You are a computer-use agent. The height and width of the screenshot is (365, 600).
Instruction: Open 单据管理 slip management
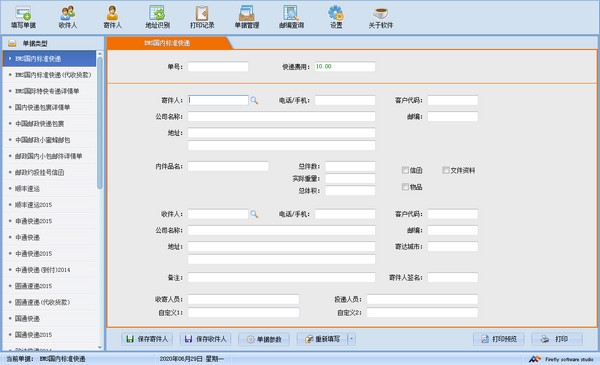[247, 18]
